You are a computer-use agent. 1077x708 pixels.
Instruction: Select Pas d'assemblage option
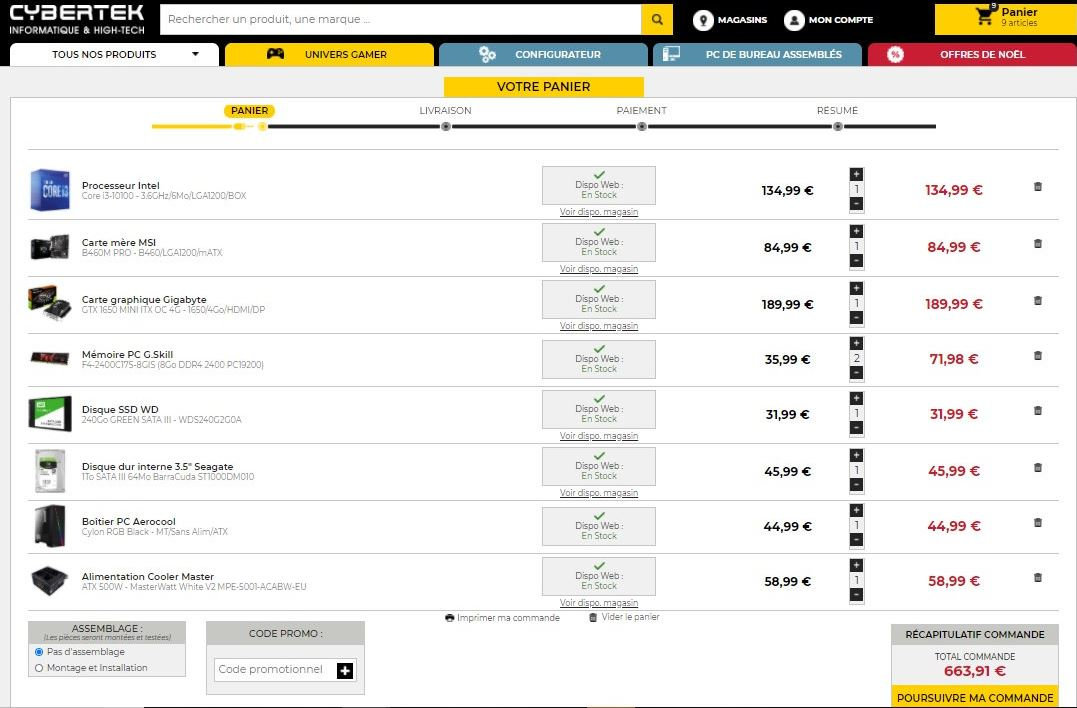coord(39,652)
